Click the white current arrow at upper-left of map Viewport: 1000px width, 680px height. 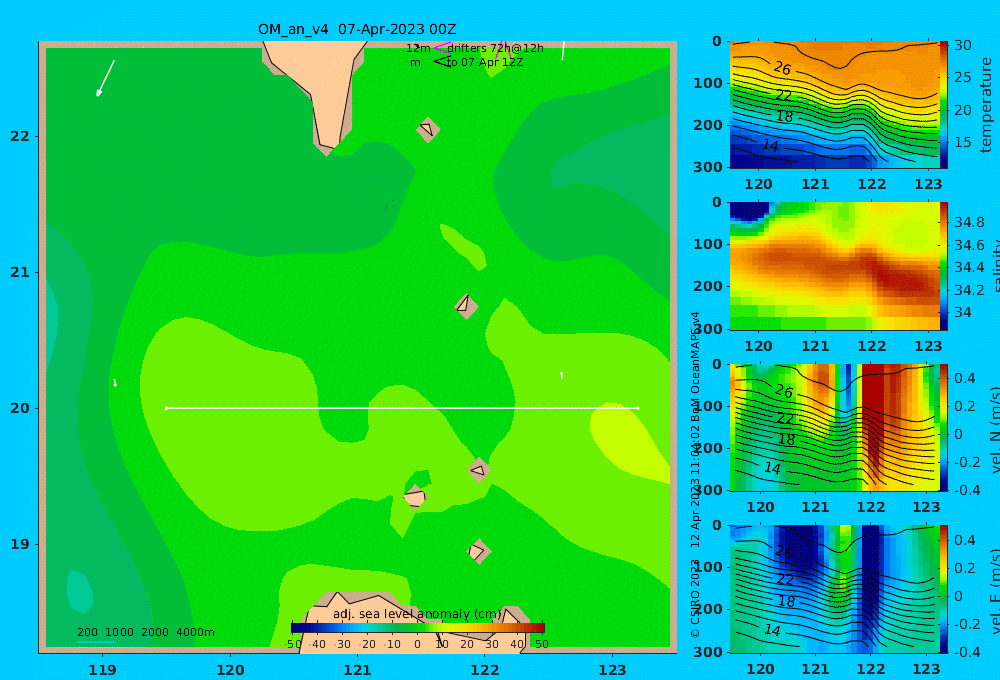point(105,78)
